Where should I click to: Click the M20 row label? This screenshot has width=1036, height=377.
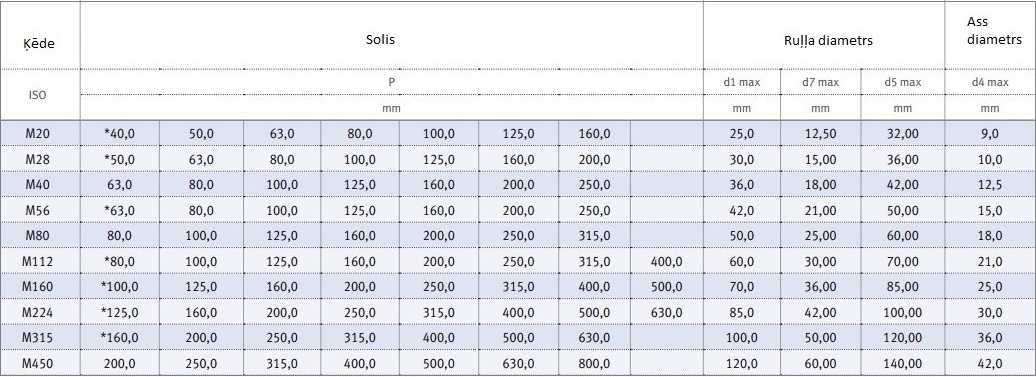pyautogui.click(x=38, y=133)
